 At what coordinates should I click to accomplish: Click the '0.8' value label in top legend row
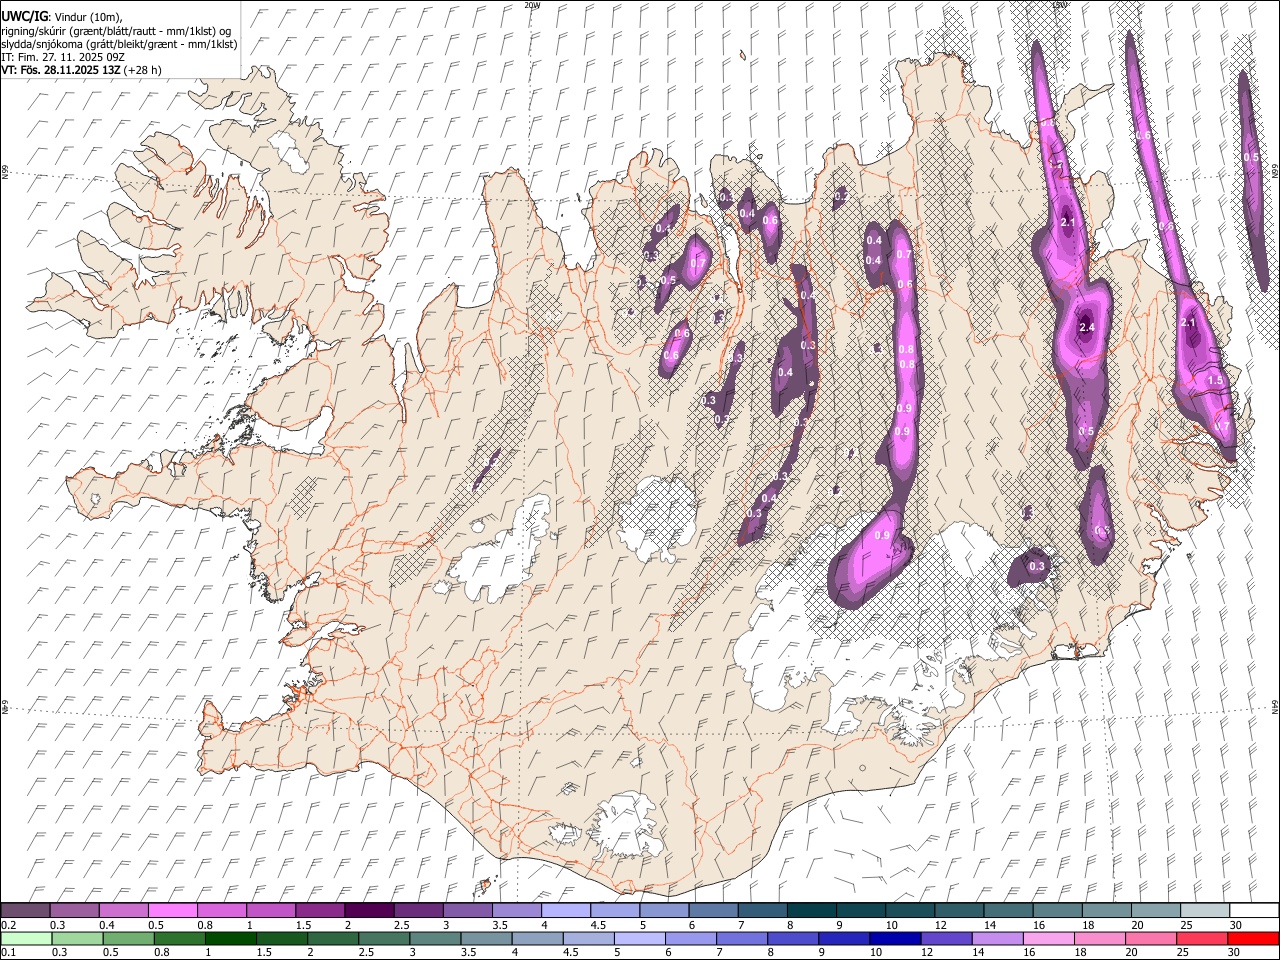pyautogui.click(x=204, y=925)
